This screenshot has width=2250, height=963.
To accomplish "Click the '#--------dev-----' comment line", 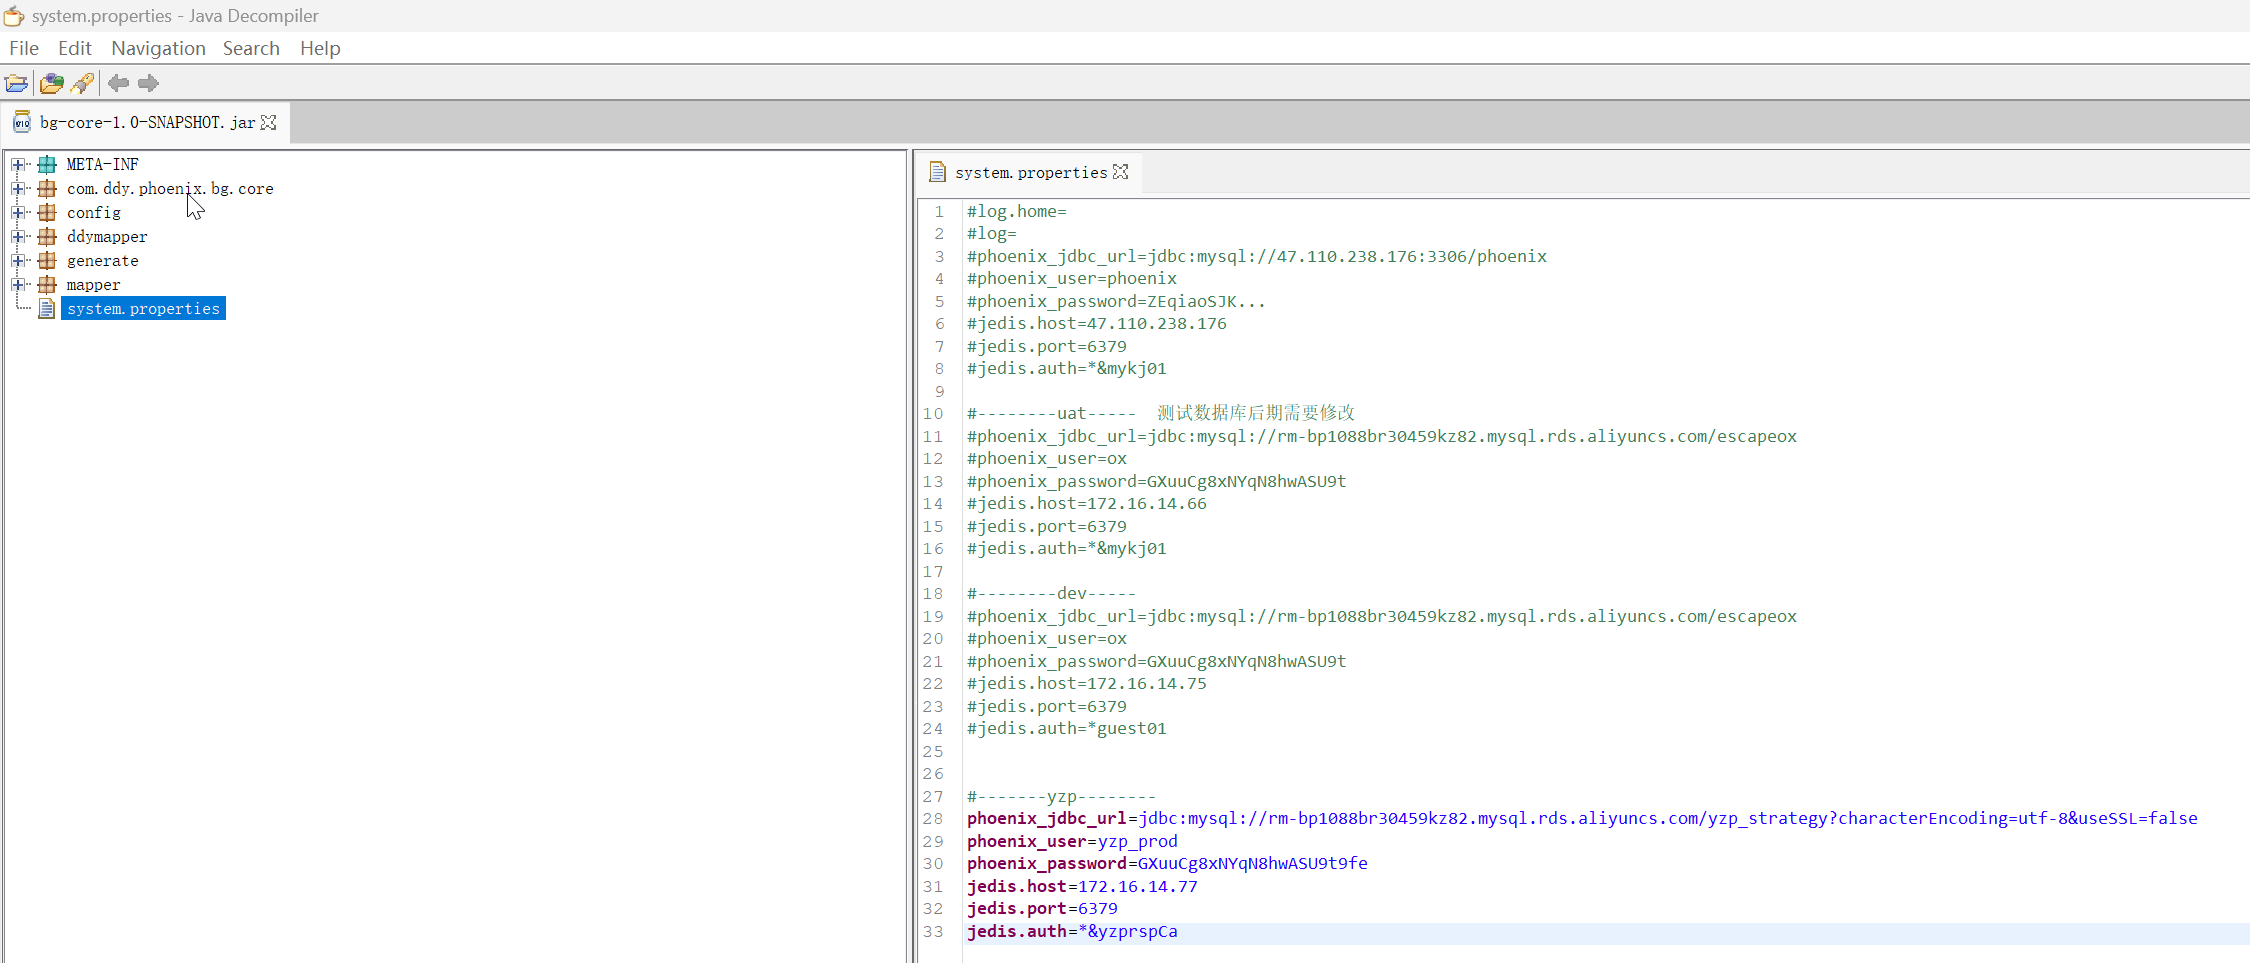I will coord(1051,593).
